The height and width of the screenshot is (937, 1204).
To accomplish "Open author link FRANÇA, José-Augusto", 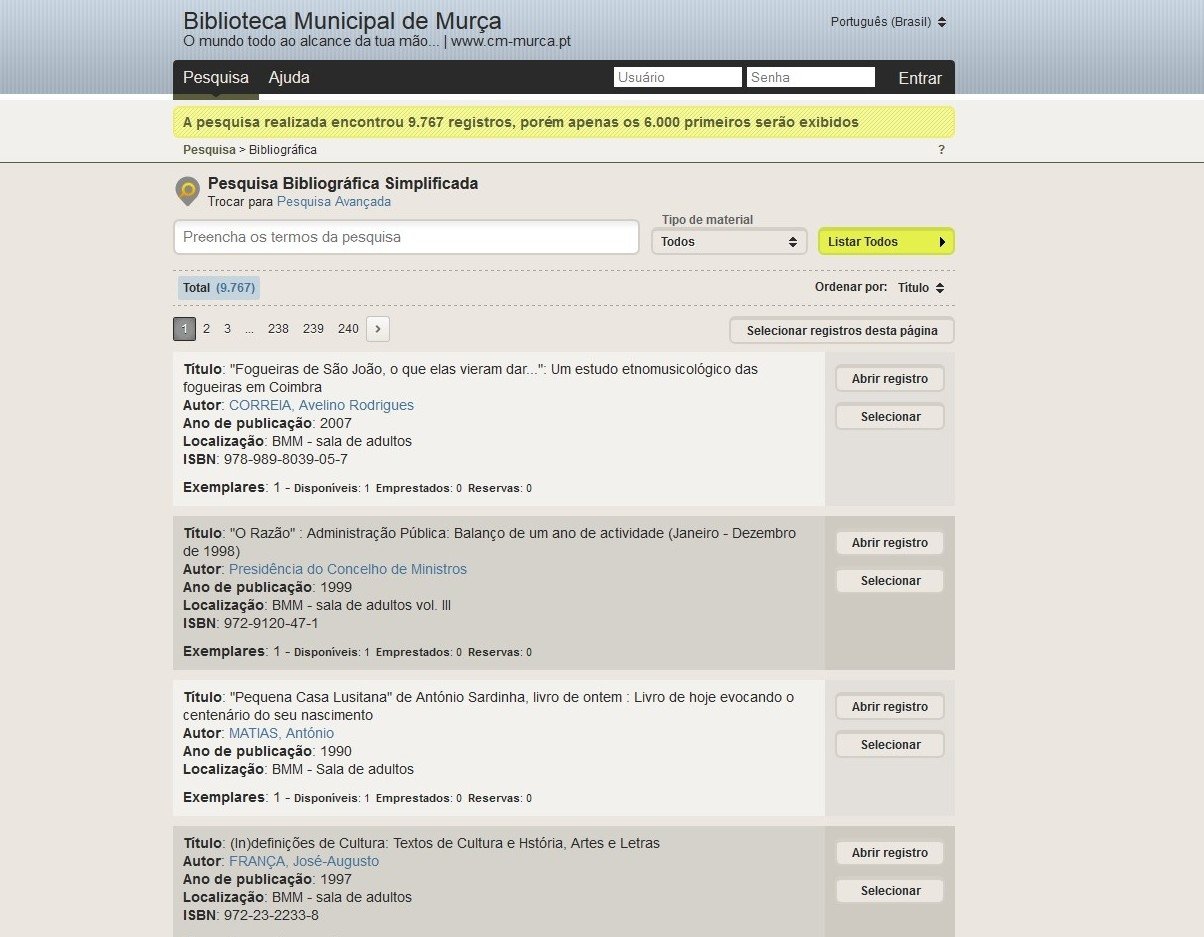I will (x=304, y=861).
